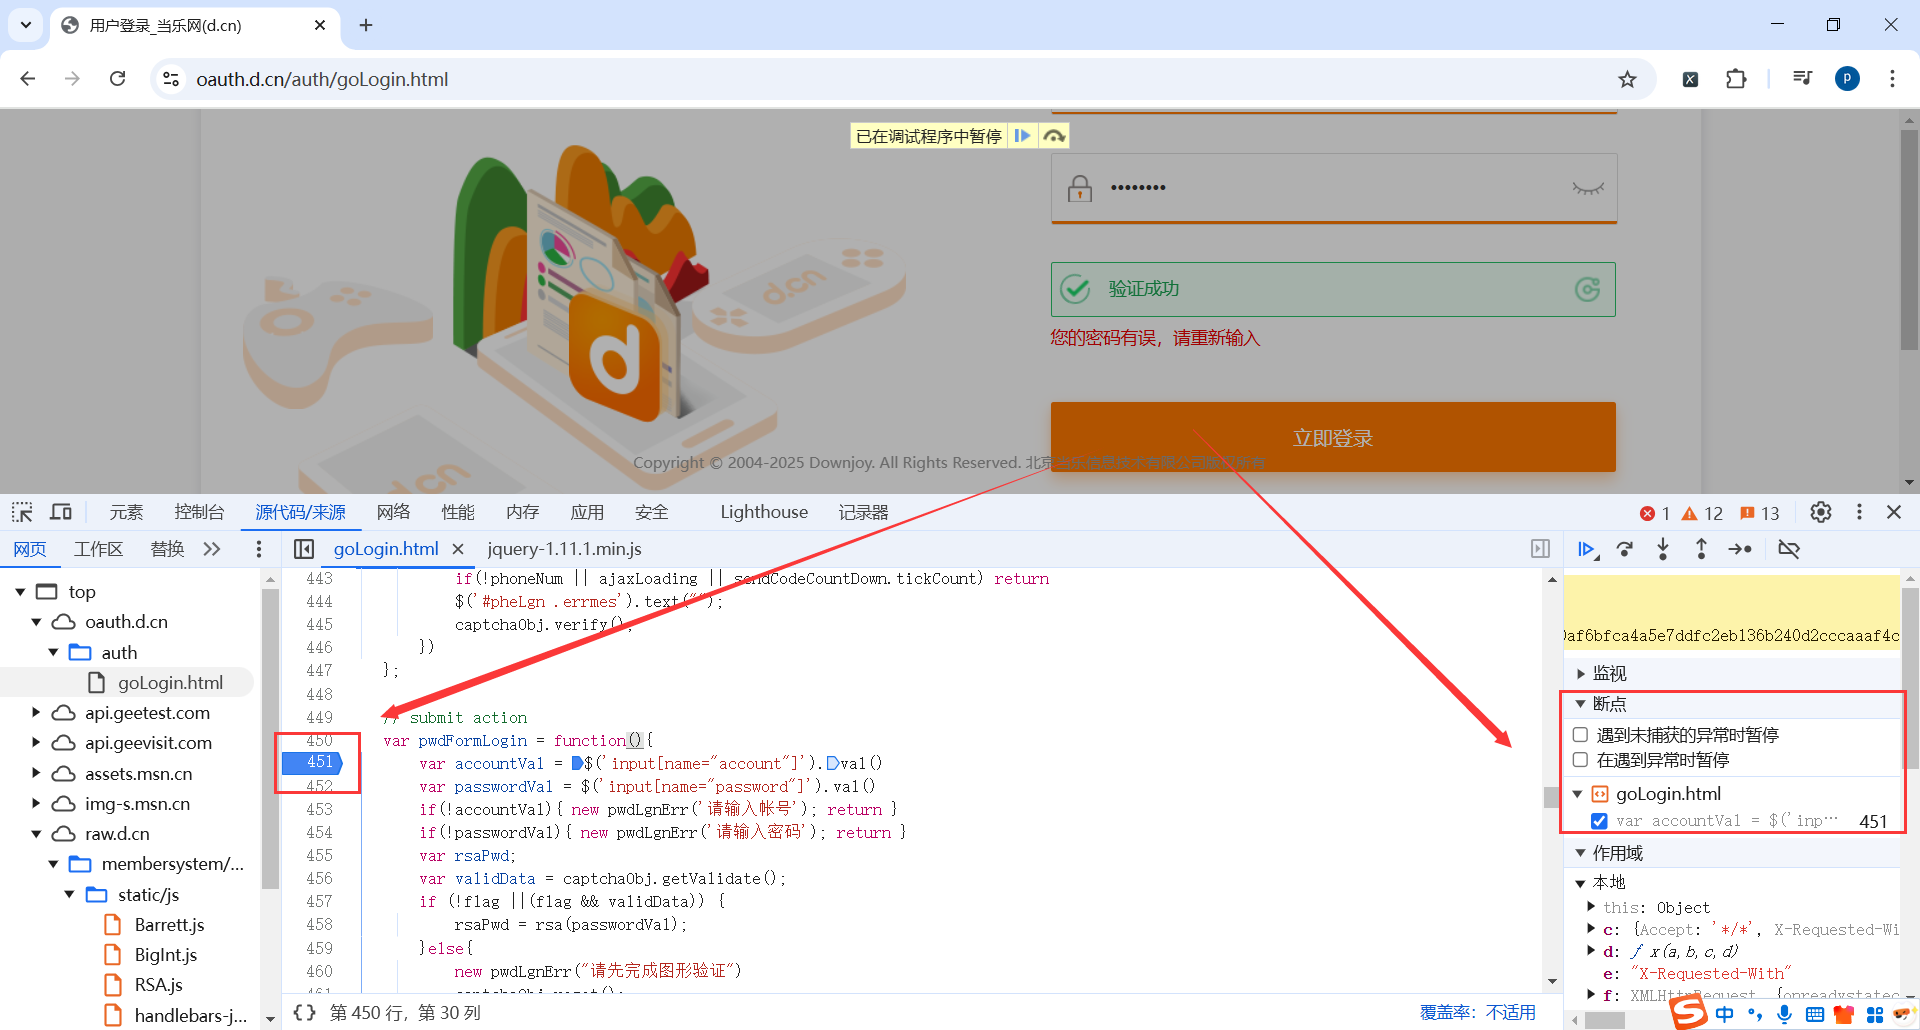Bookmark this page with the star
Viewport: 1920px width, 1030px height.
point(1628,79)
